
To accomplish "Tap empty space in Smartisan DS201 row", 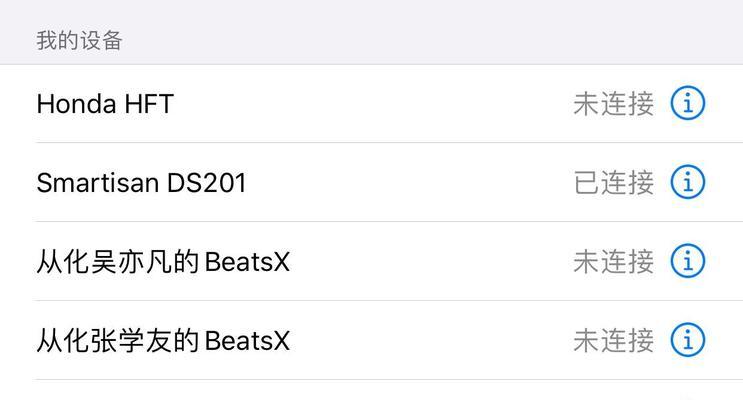I will click(409, 183).
